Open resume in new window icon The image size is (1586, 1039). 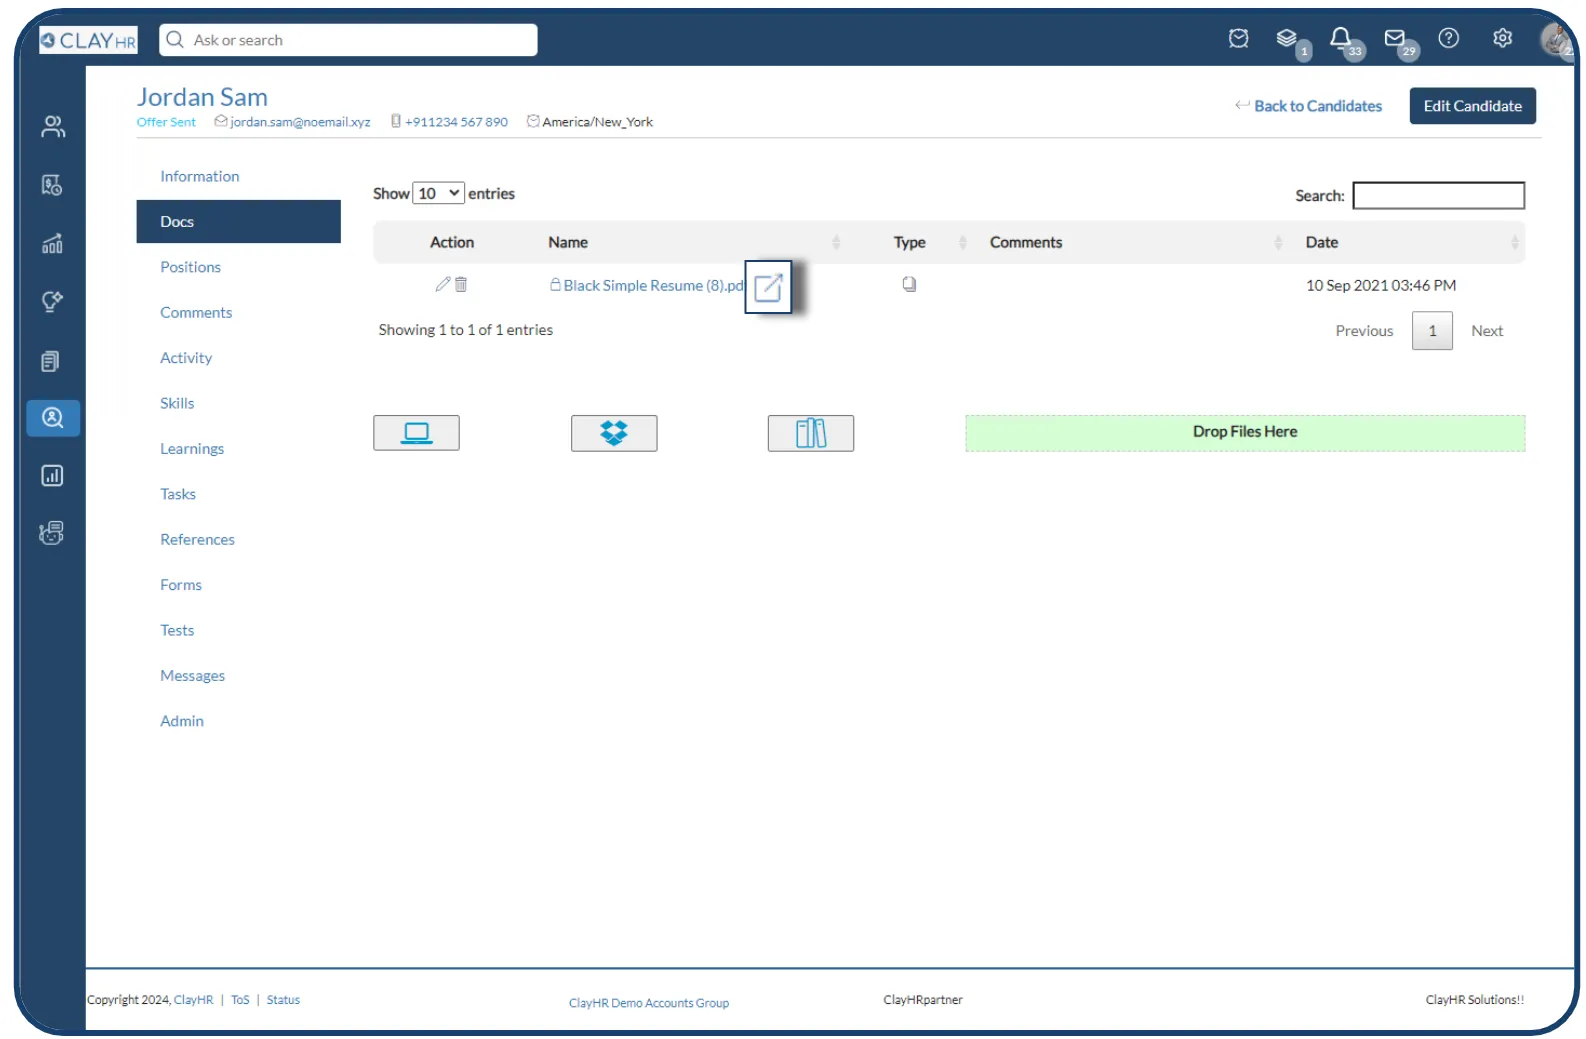click(768, 287)
